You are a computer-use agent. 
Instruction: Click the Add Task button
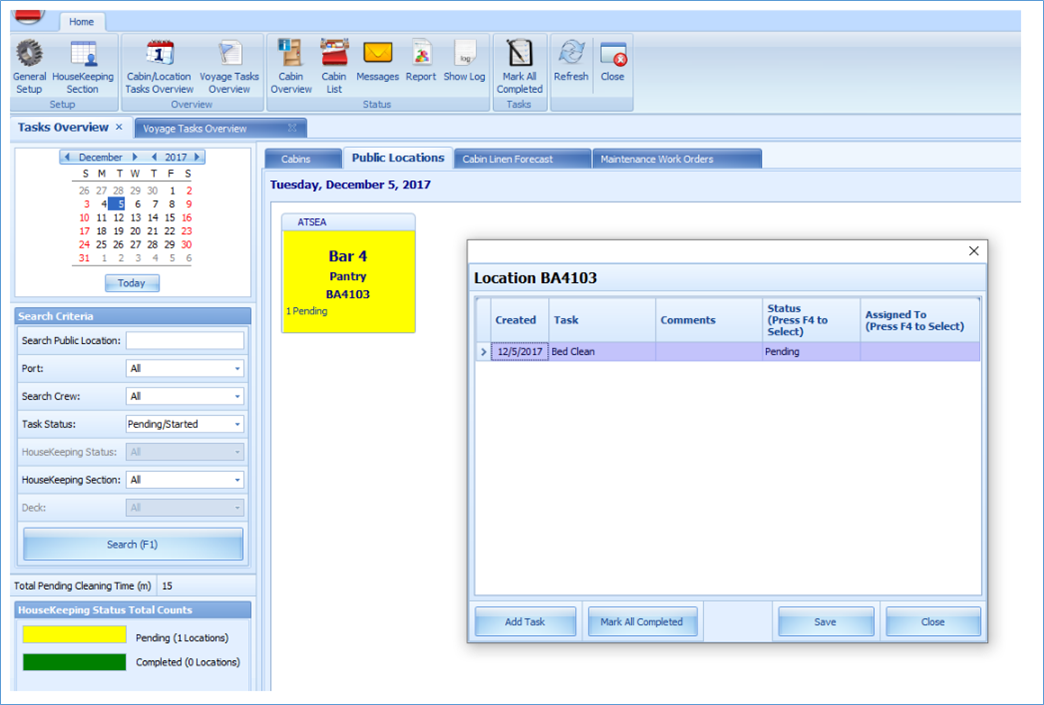coord(524,621)
